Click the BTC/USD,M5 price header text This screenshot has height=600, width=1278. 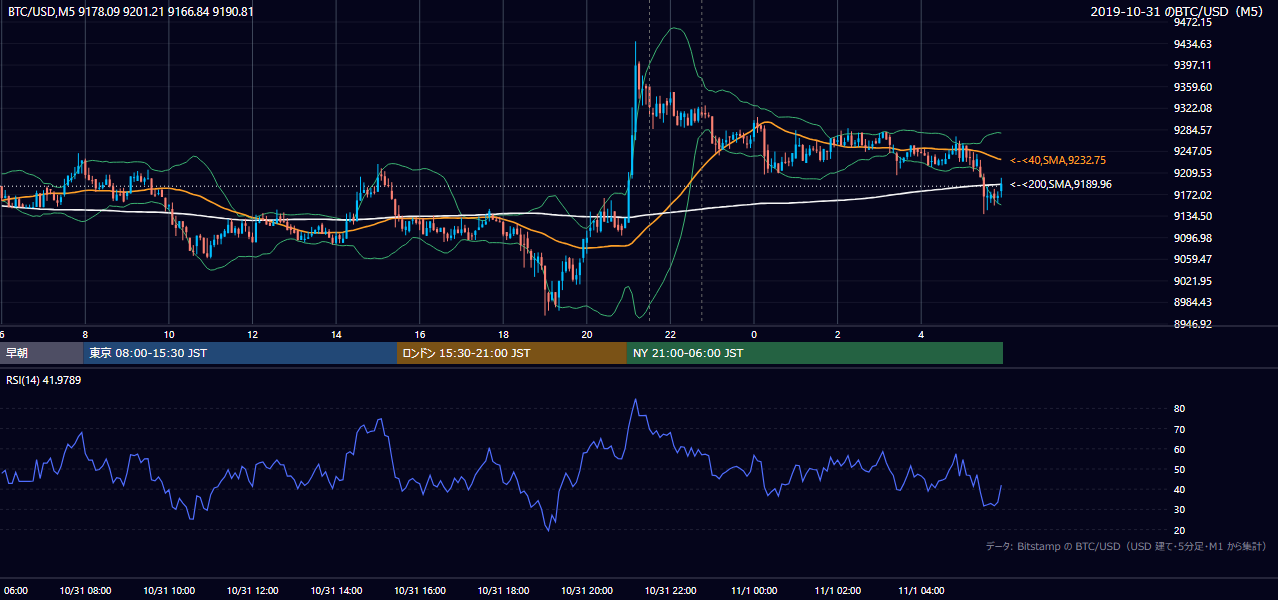pyautogui.click(x=131, y=12)
